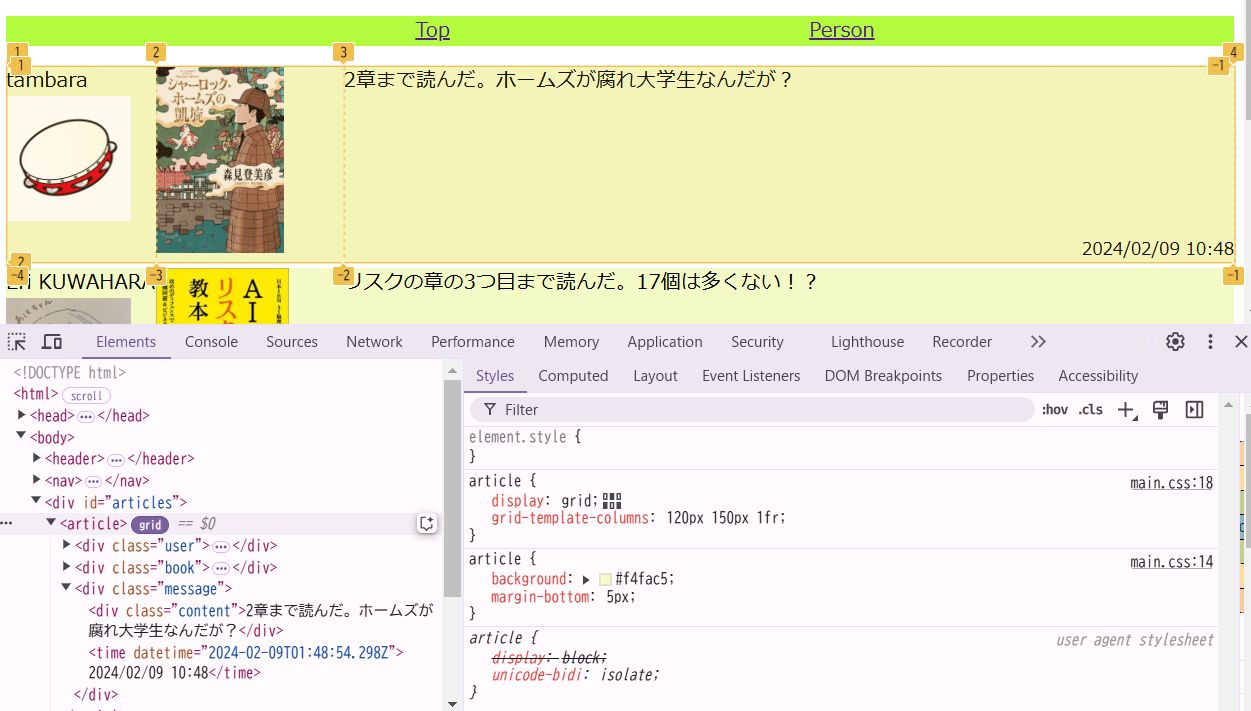
Task: Open the main.css:18 source link
Action: [x=1172, y=484]
